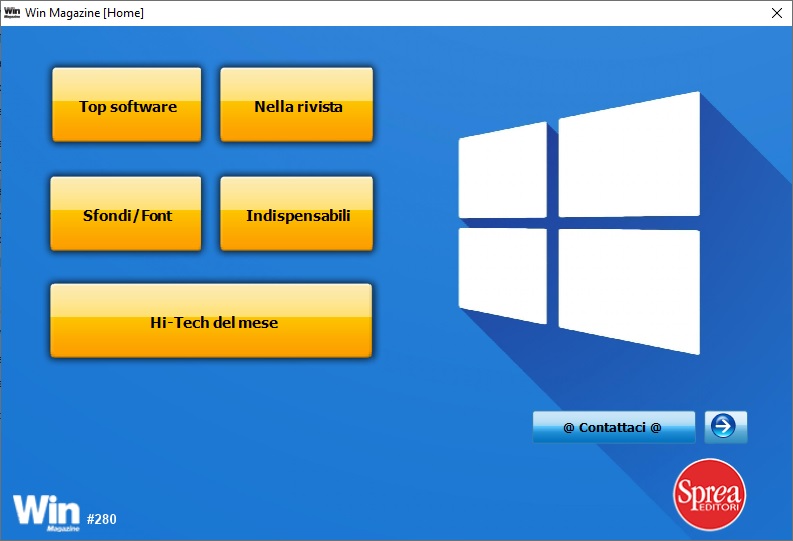The image size is (793, 541).
Task: Open the Indispensabili section
Action: pos(297,214)
